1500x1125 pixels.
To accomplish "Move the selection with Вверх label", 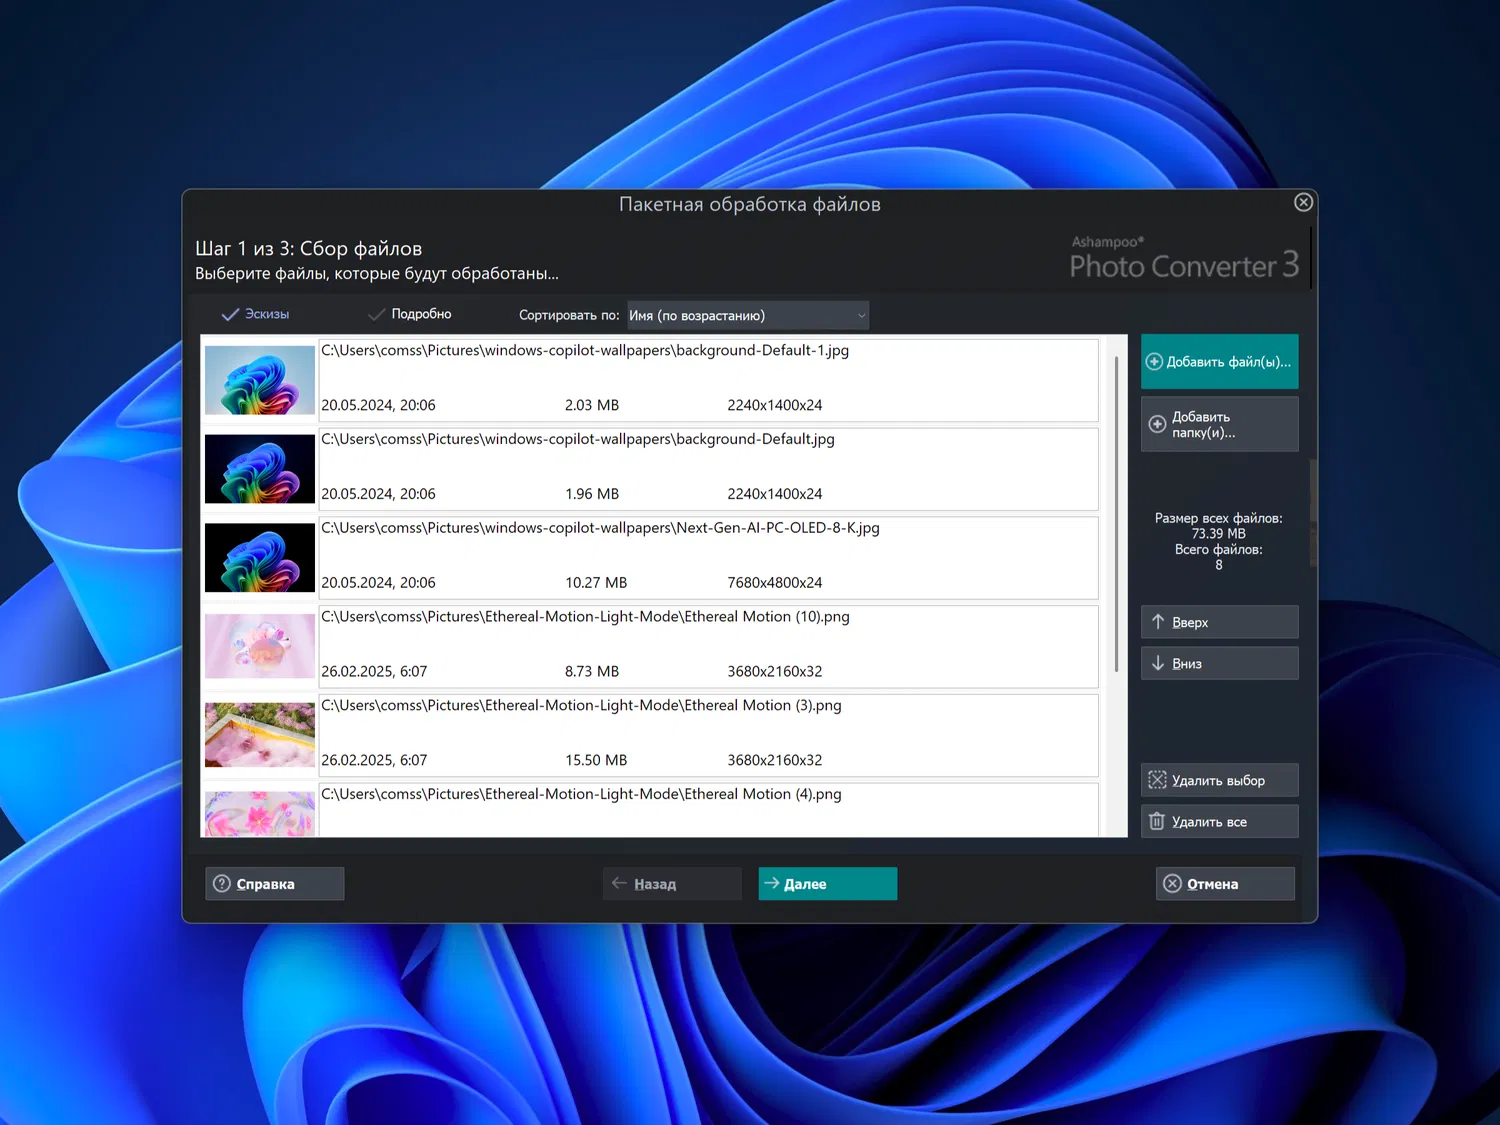I will [1190, 622].
